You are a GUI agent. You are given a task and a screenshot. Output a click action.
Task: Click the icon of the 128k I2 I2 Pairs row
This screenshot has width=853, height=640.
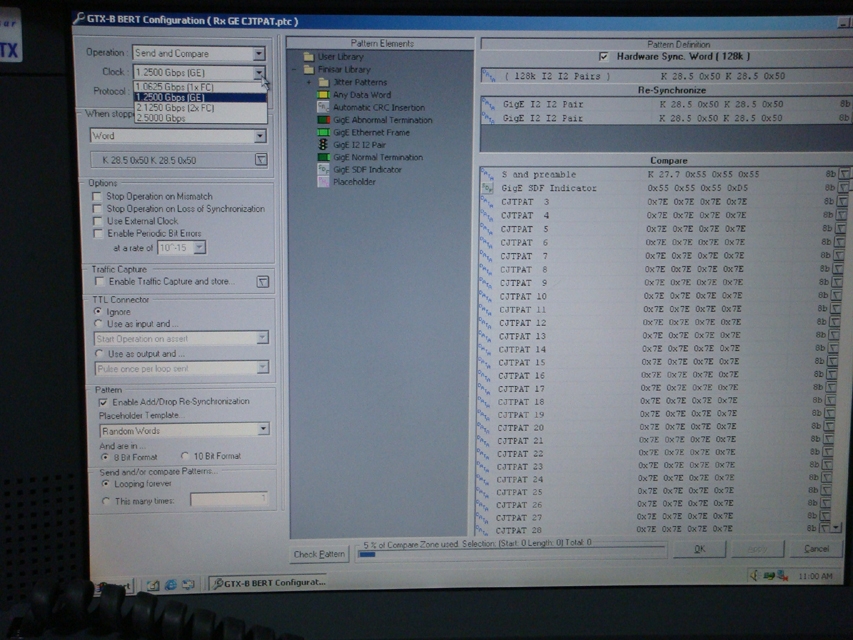coord(489,76)
